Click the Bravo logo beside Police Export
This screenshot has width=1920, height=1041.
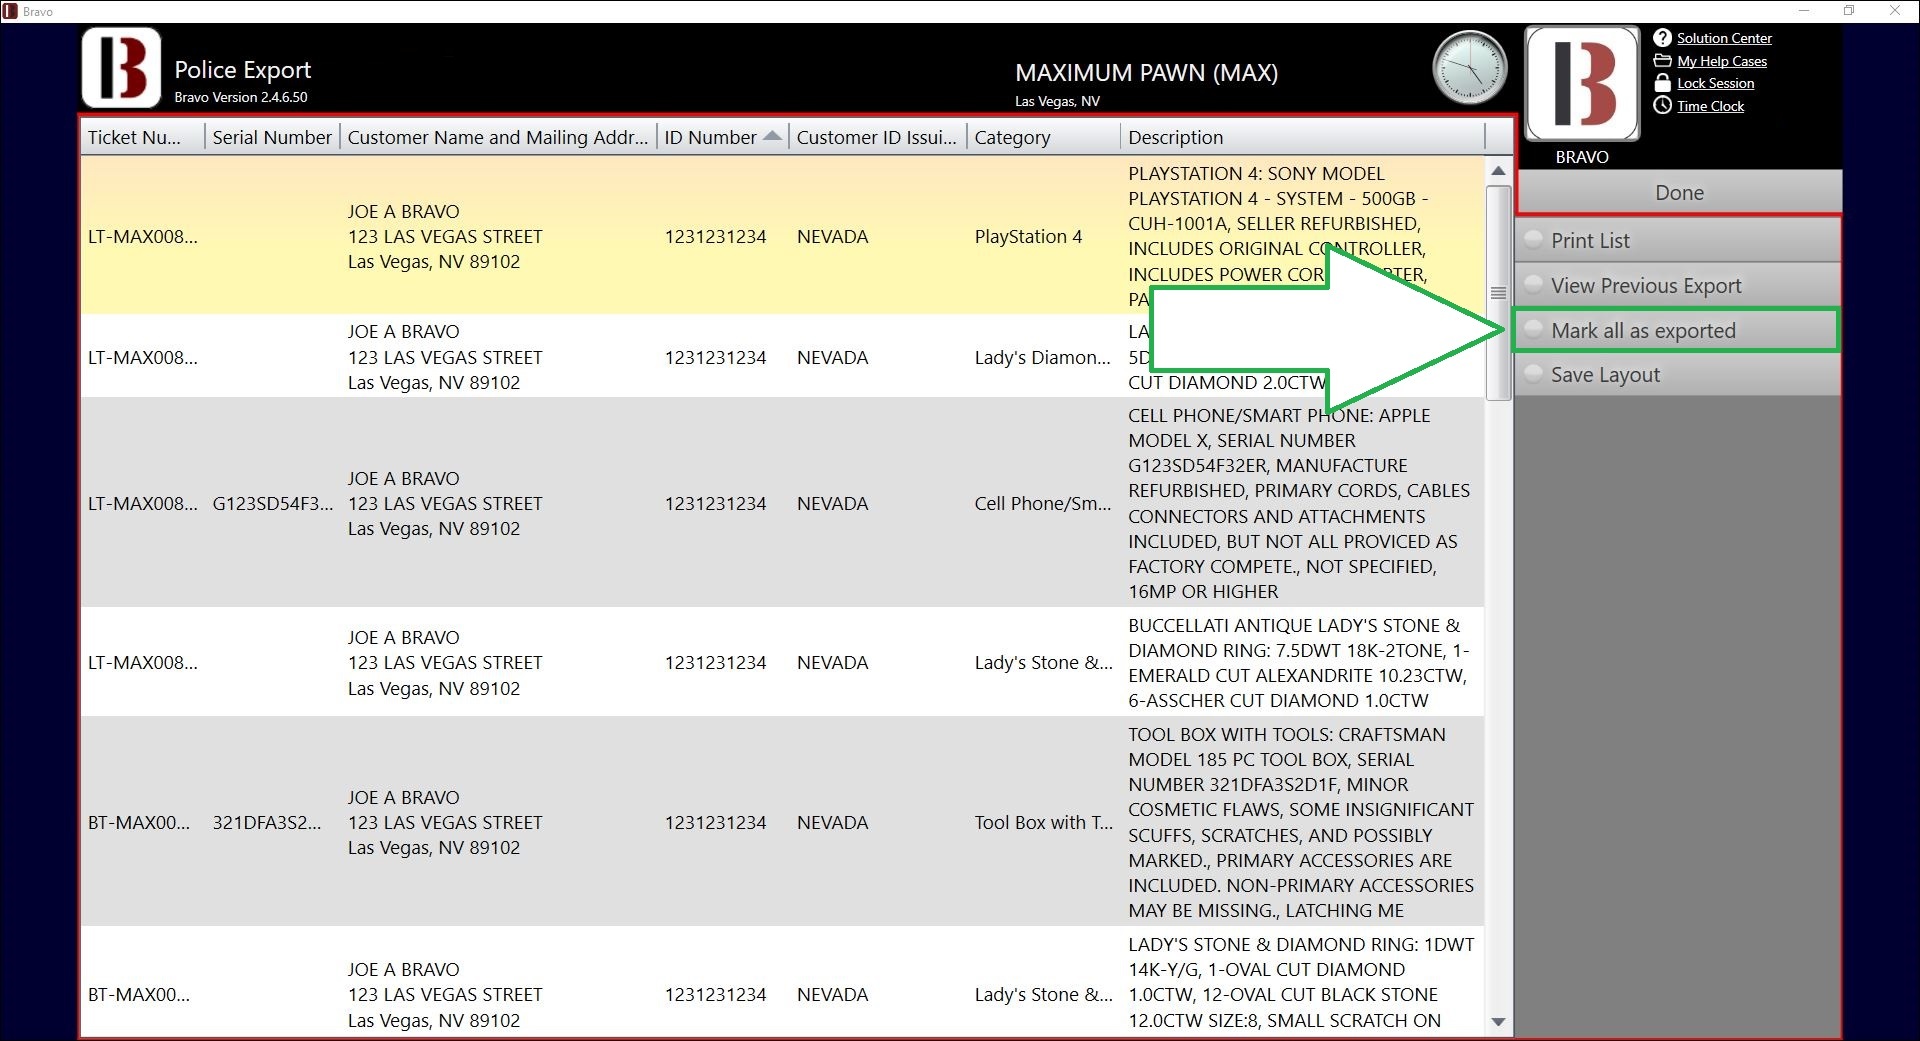(121, 68)
